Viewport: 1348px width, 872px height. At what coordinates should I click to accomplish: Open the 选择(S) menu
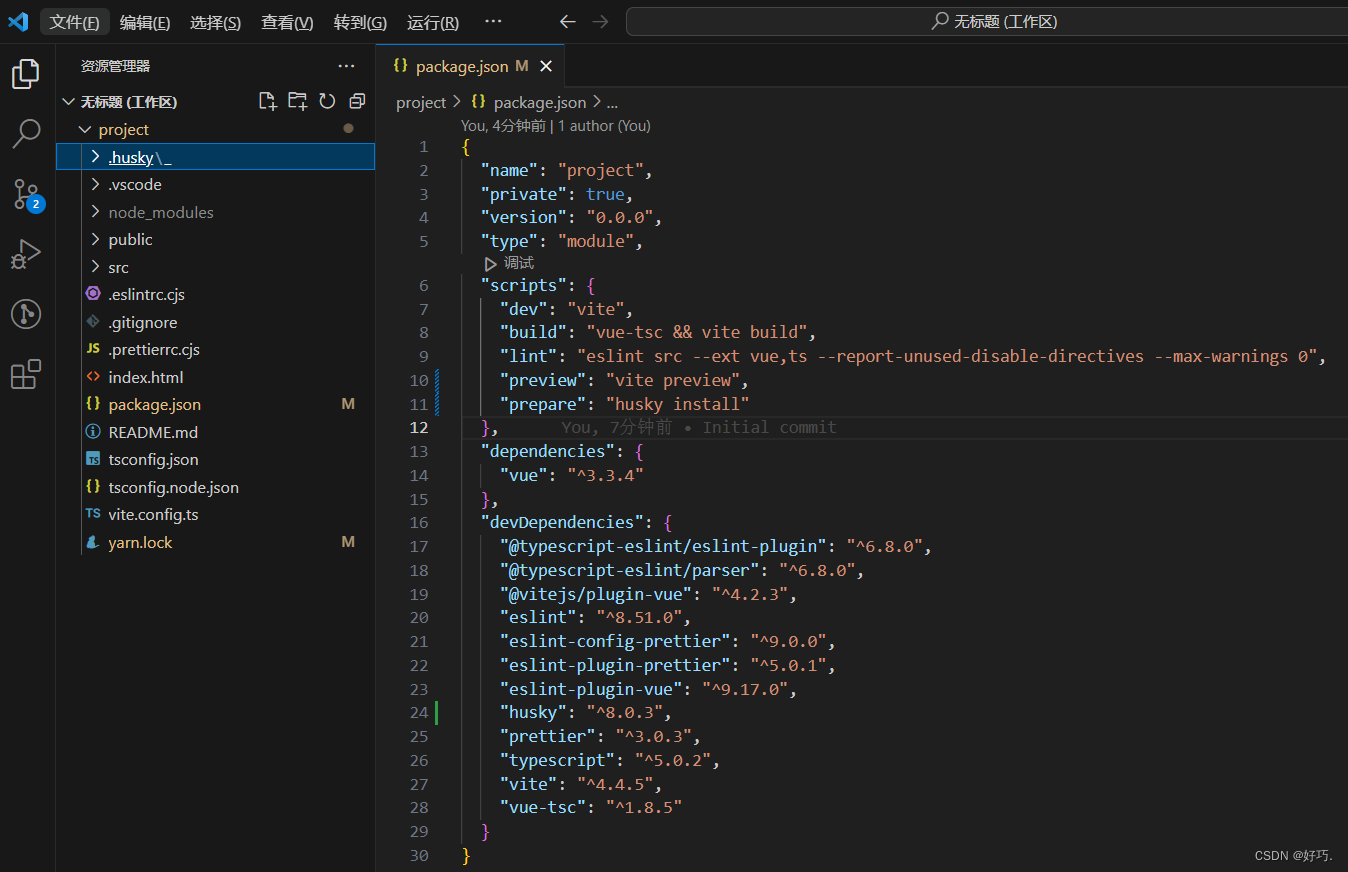tap(215, 22)
